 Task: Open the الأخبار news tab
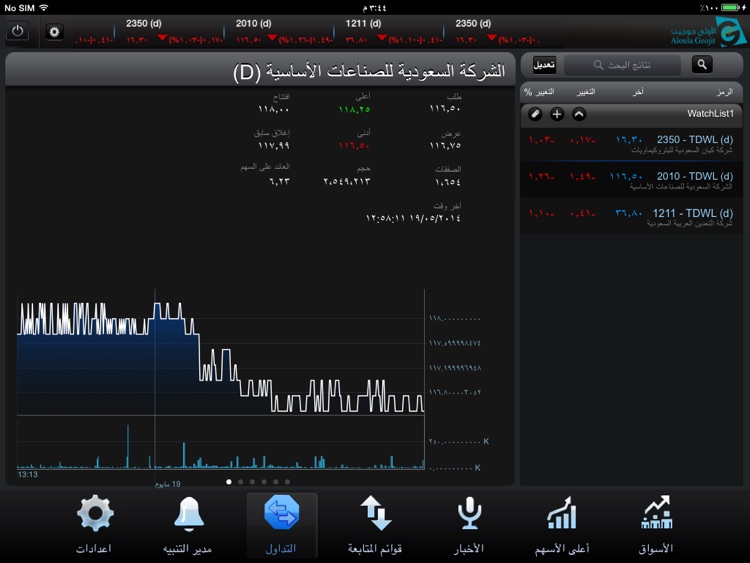469,525
